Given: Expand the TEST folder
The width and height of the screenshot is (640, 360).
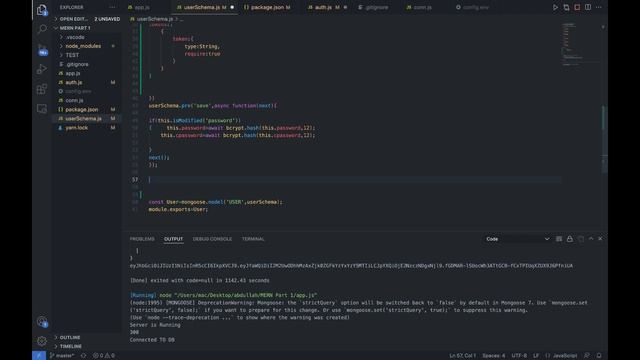Looking at the screenshot, I should [88, 55].
